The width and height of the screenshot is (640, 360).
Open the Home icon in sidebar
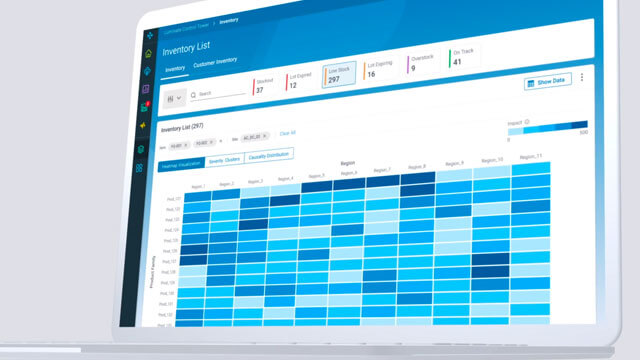coord(149,53)
